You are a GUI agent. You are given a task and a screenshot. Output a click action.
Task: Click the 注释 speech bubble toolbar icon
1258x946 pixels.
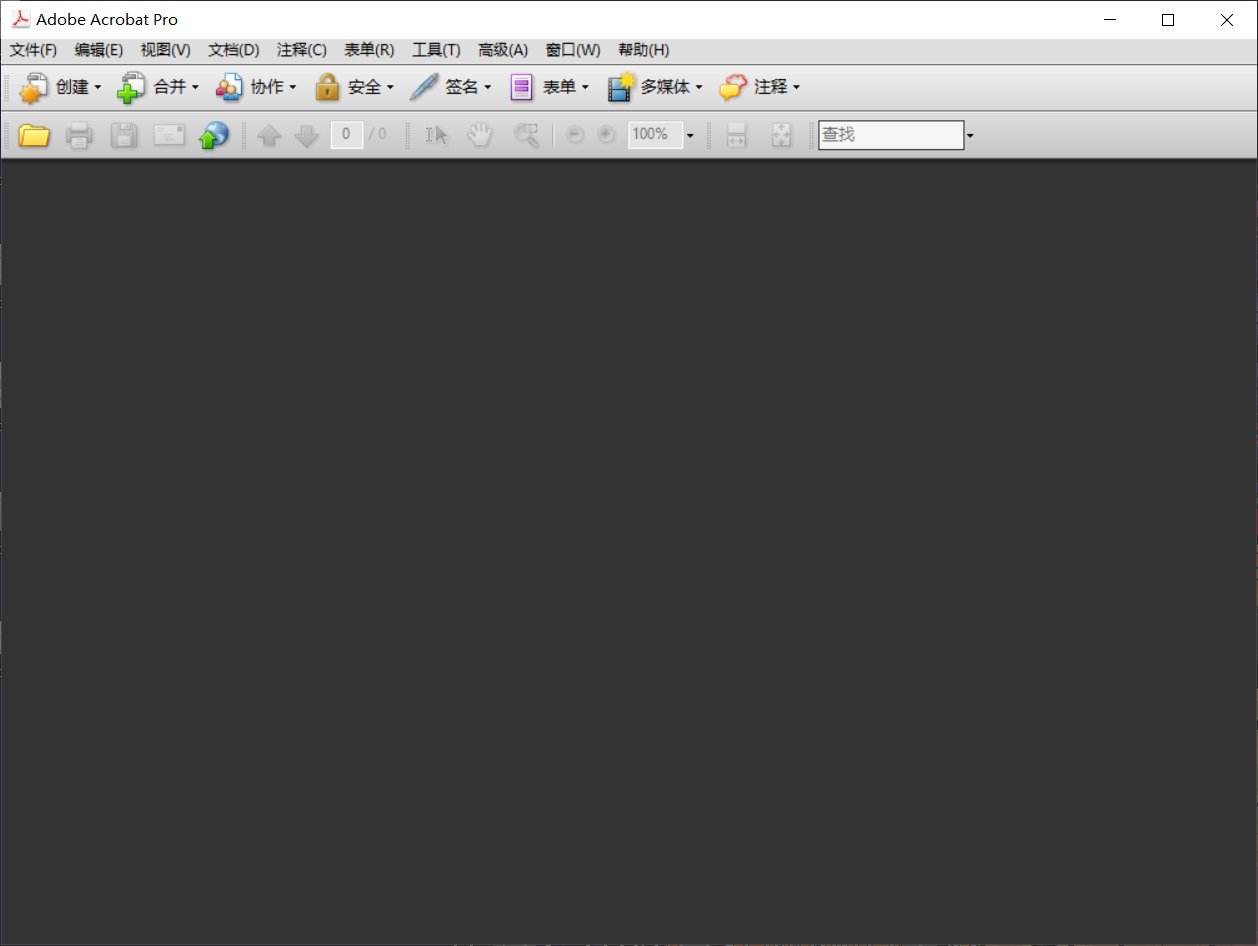point(734,88)
